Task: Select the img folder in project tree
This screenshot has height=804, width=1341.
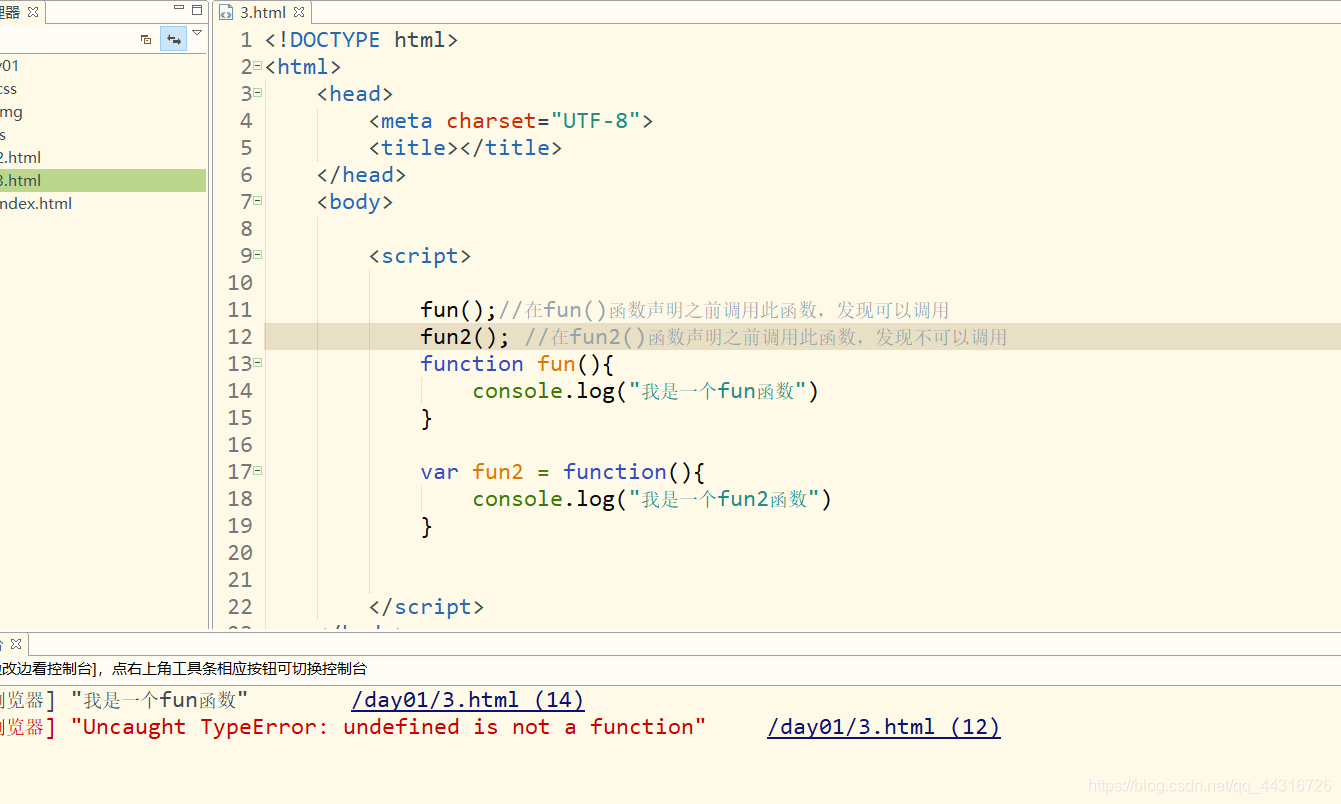Action: tap(11, 111)
